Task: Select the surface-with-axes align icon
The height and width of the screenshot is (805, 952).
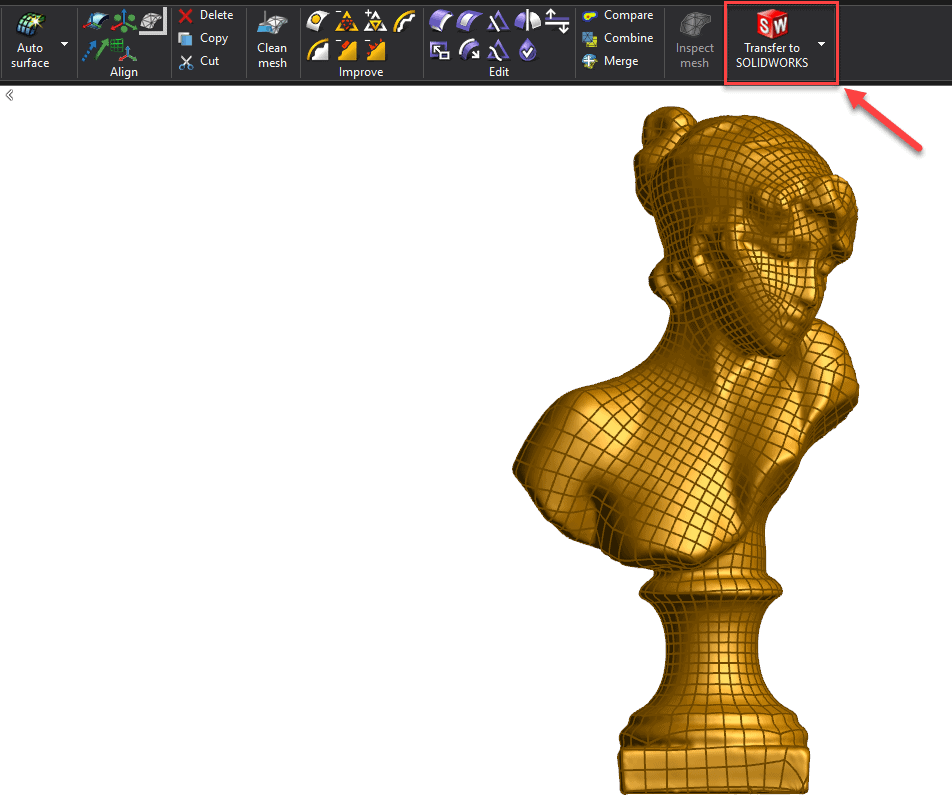Action: pyautogui.click(x=96, y=22)
